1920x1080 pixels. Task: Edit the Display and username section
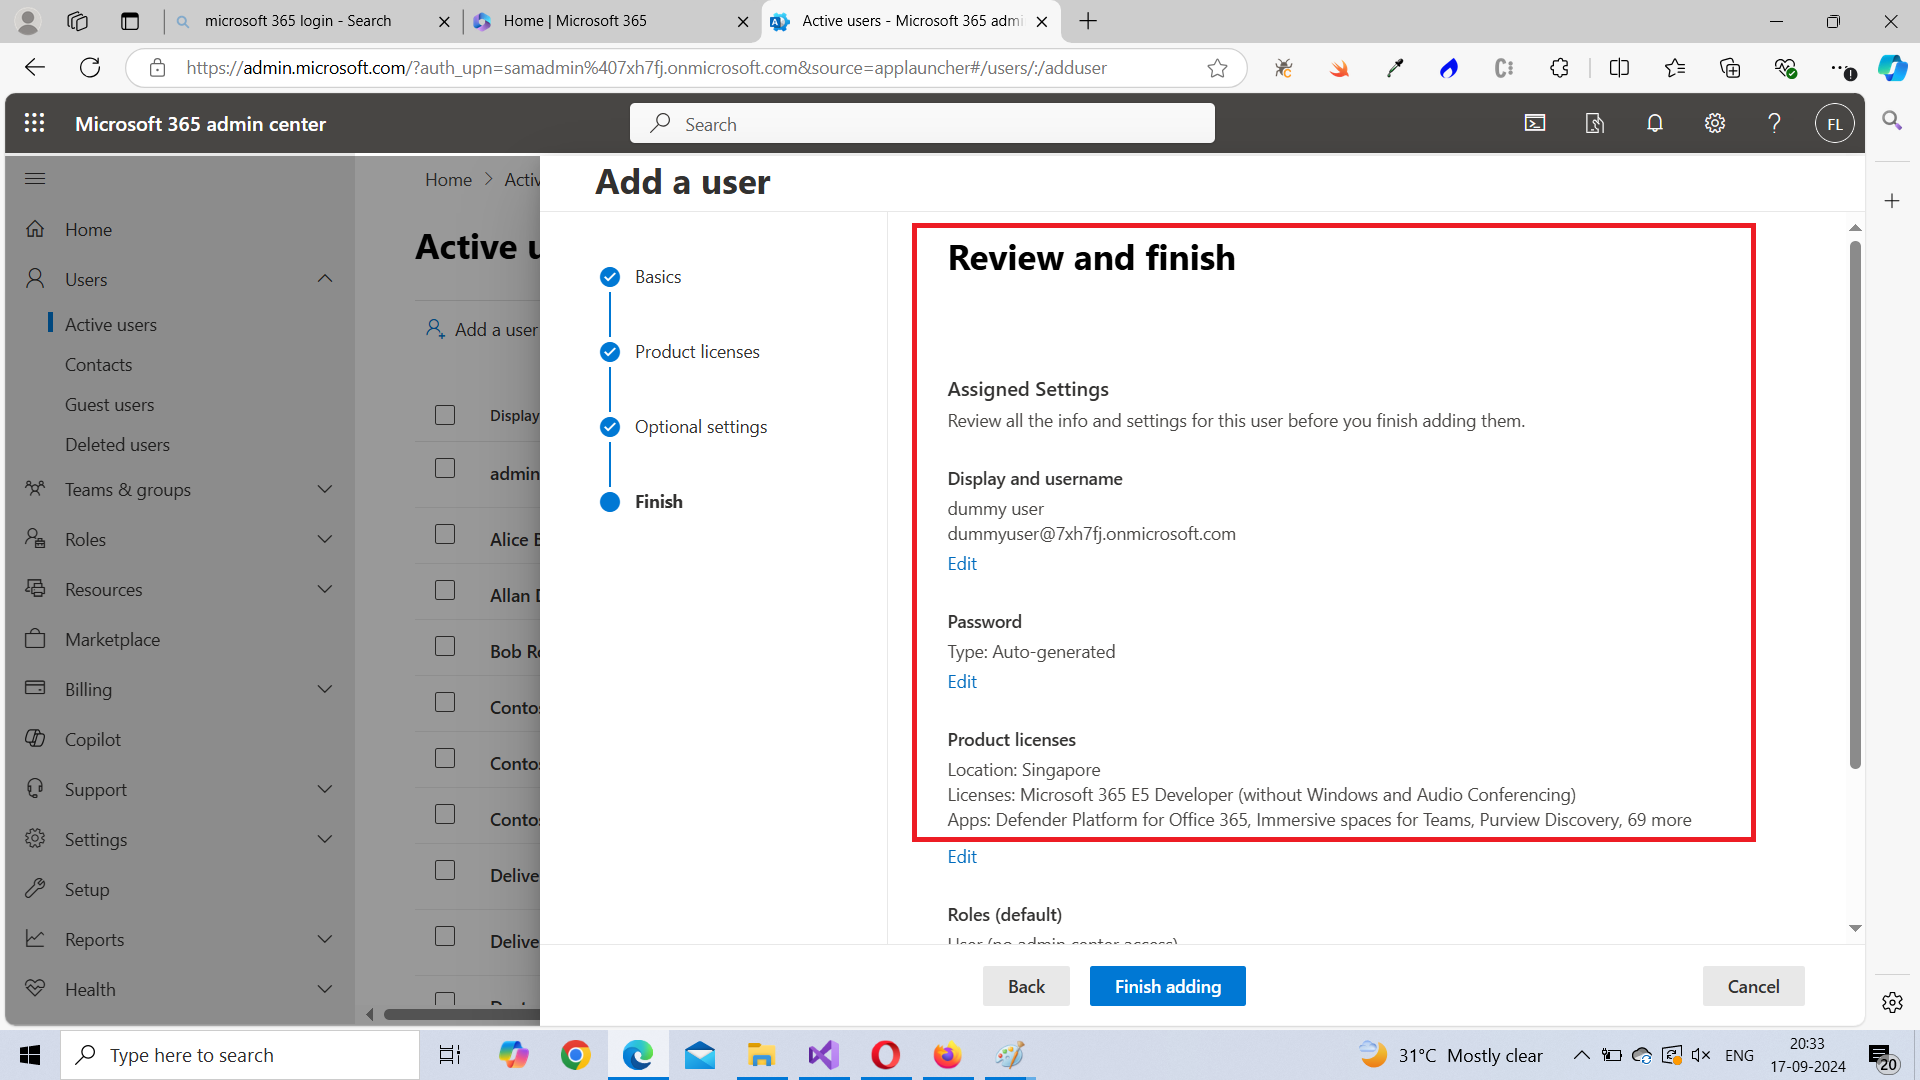coord(962,564)
